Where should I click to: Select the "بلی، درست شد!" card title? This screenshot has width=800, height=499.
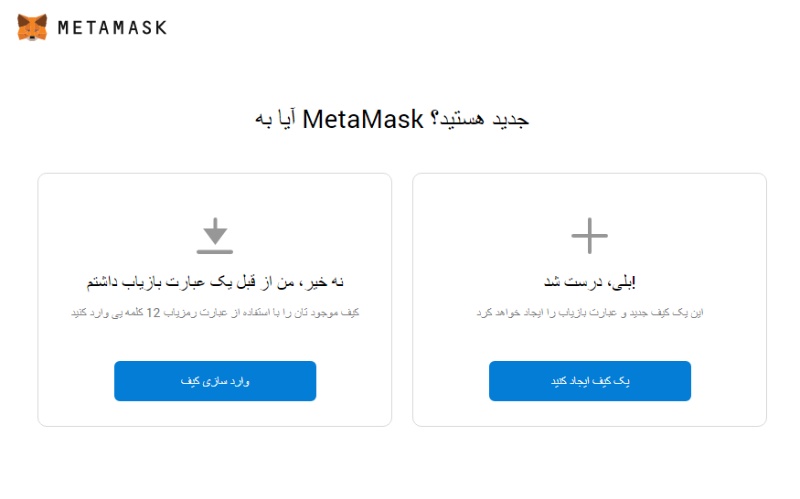point(589,281)
